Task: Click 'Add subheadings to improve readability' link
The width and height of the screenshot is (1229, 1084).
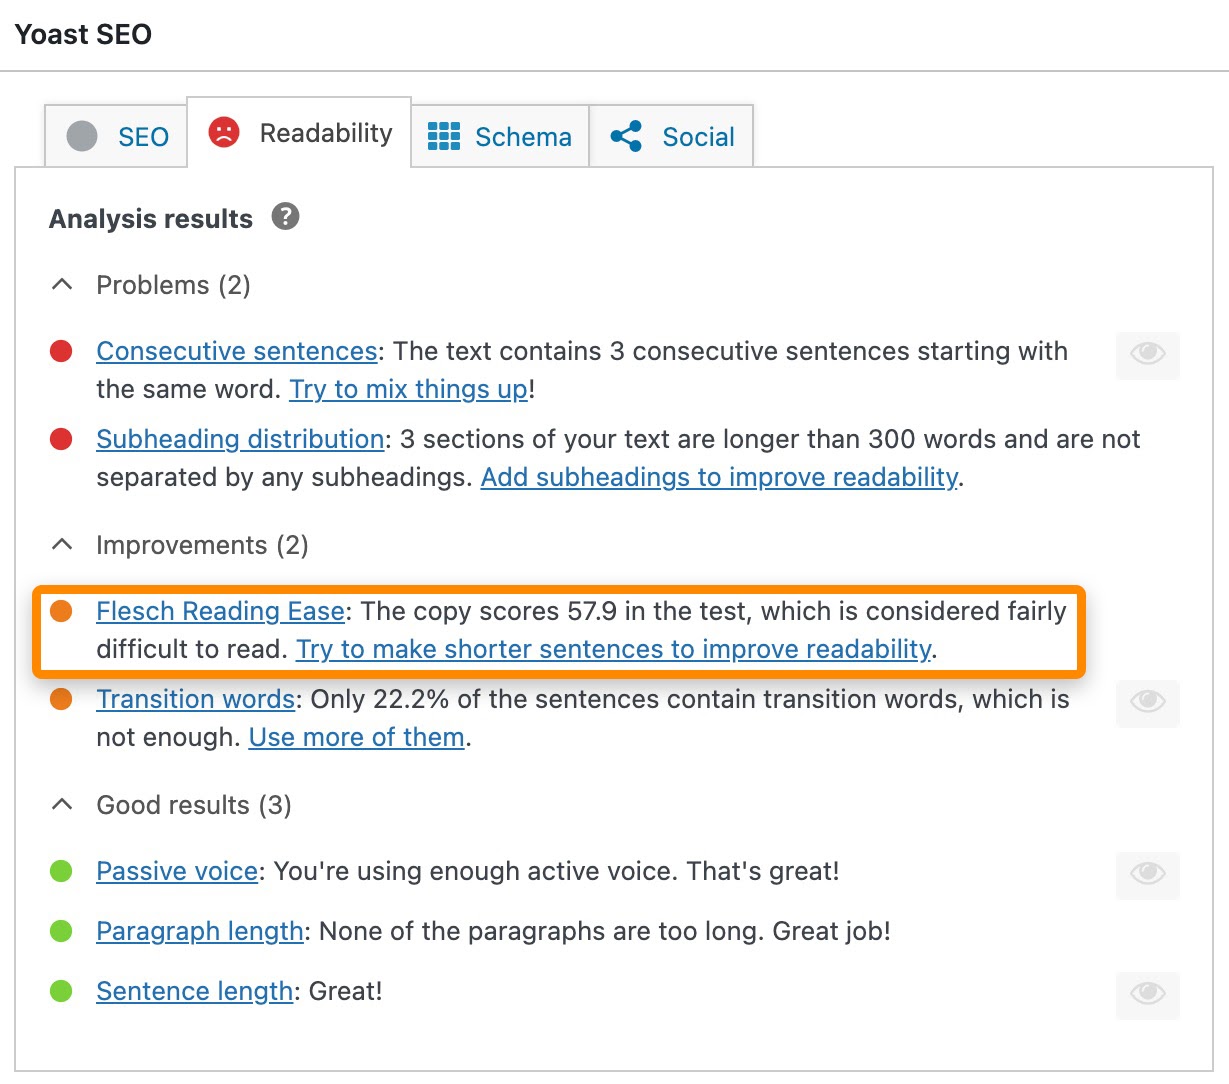Action: coord(719,477)
